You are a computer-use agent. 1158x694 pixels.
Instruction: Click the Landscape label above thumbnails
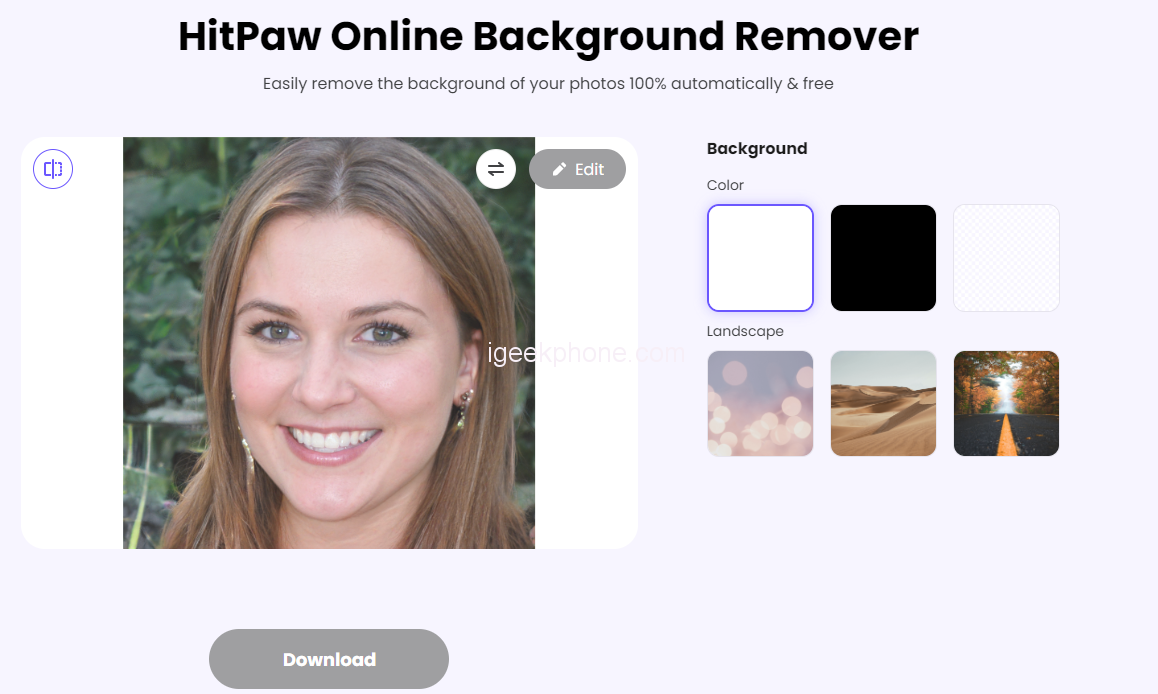click(x=745, y=331)
